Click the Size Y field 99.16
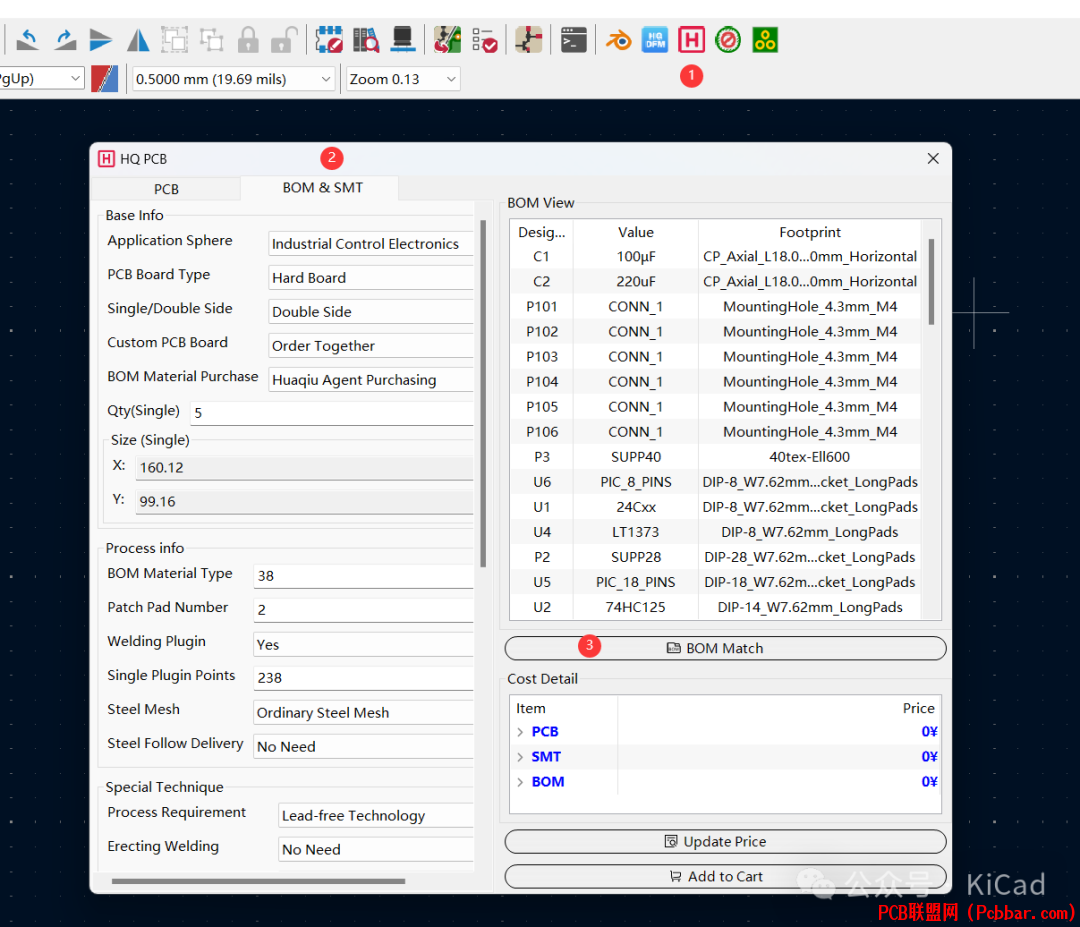The image size is (1080, 927). [x=304, y=501]
